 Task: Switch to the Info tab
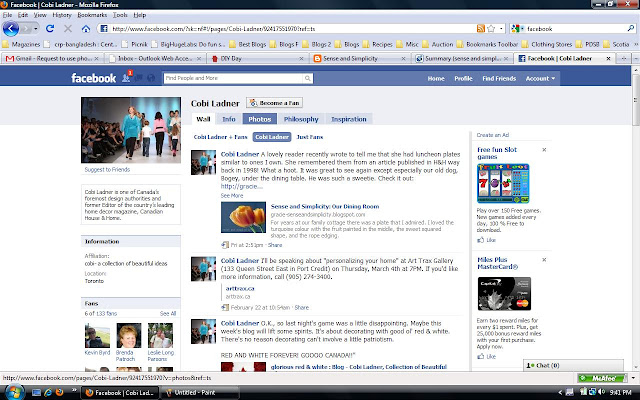coord(229,119)
